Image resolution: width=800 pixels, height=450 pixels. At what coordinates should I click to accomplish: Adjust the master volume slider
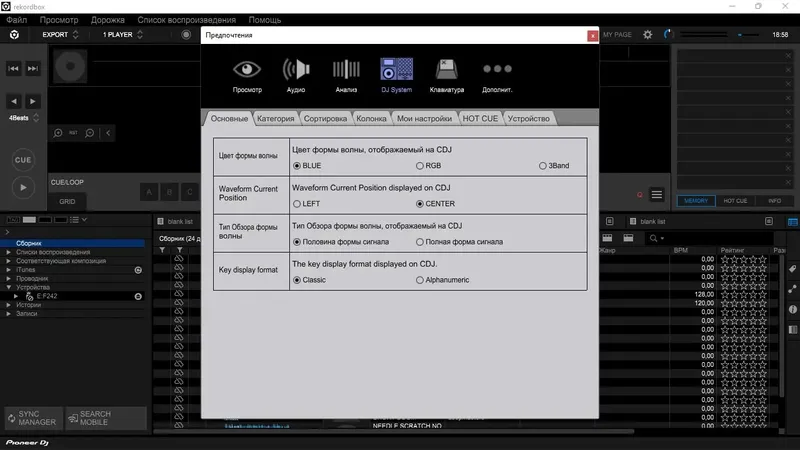pos(747,35)
